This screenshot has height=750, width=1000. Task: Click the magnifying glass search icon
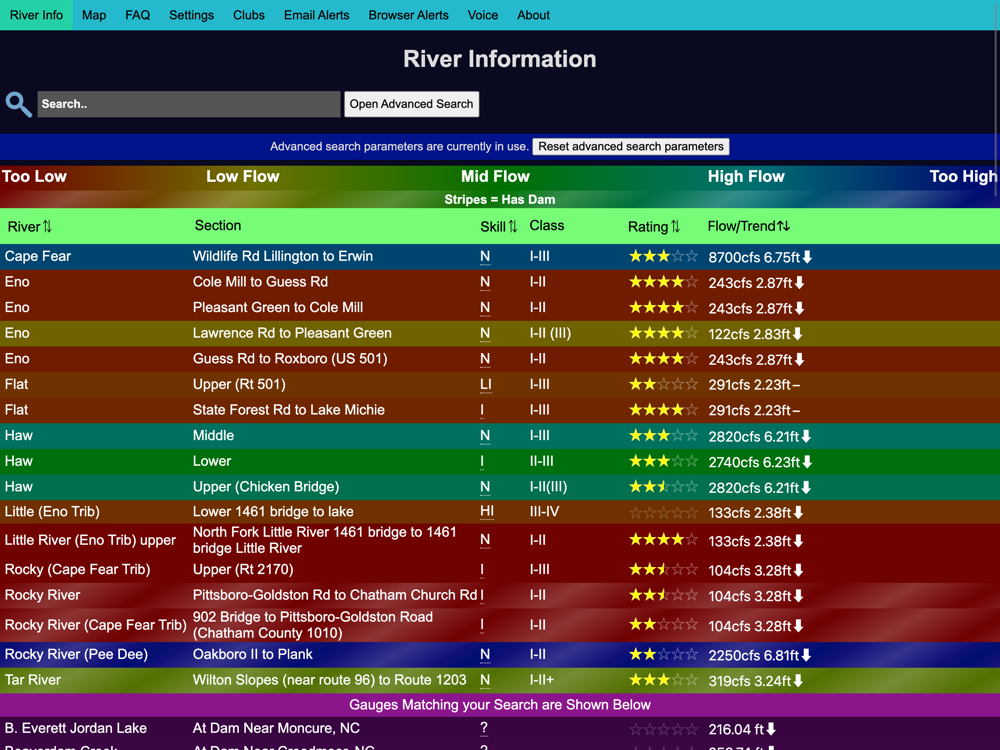18,104
